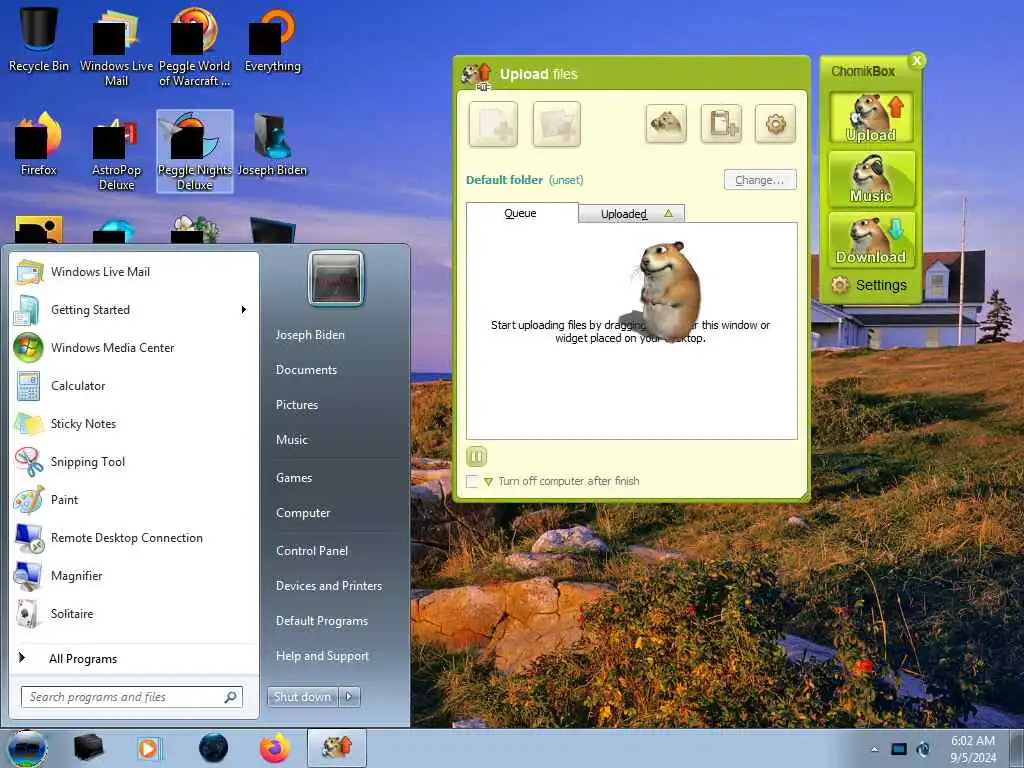1024x768 pixels.
Task: Launch Snipping Tool from Start menu
Action: pos(135,462)
